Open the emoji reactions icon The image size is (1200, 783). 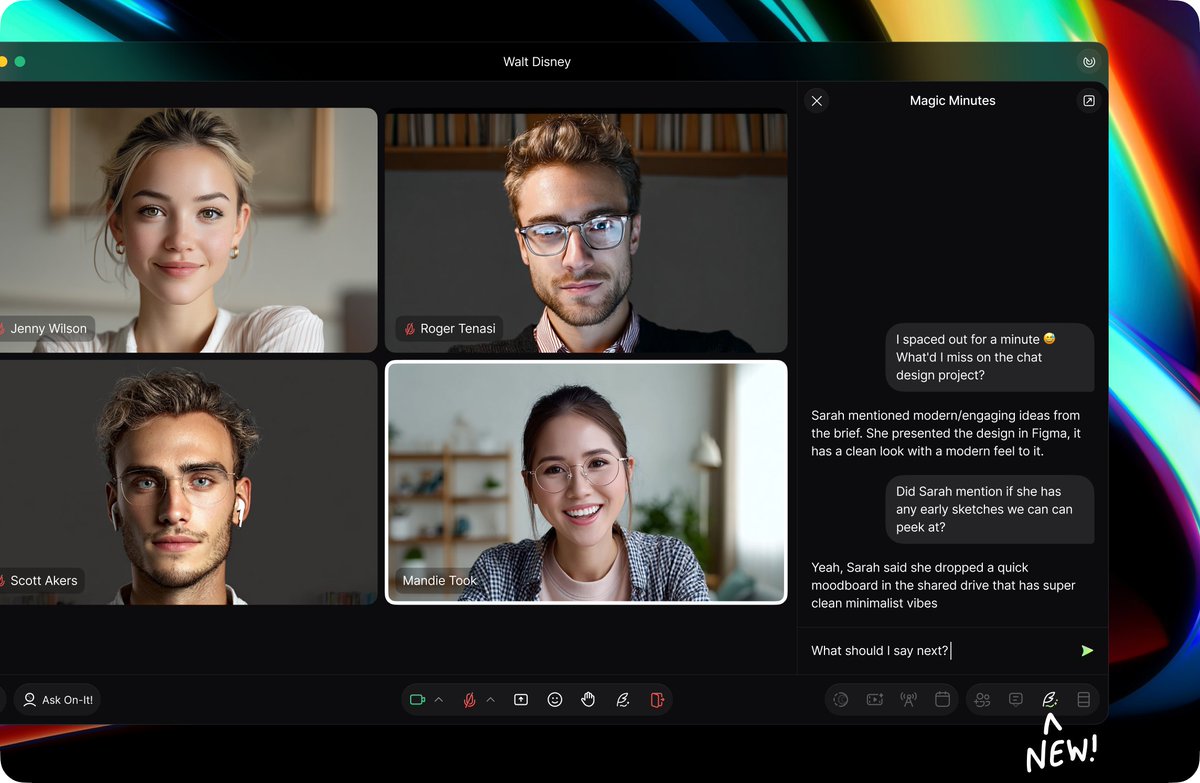coord(555,700)
